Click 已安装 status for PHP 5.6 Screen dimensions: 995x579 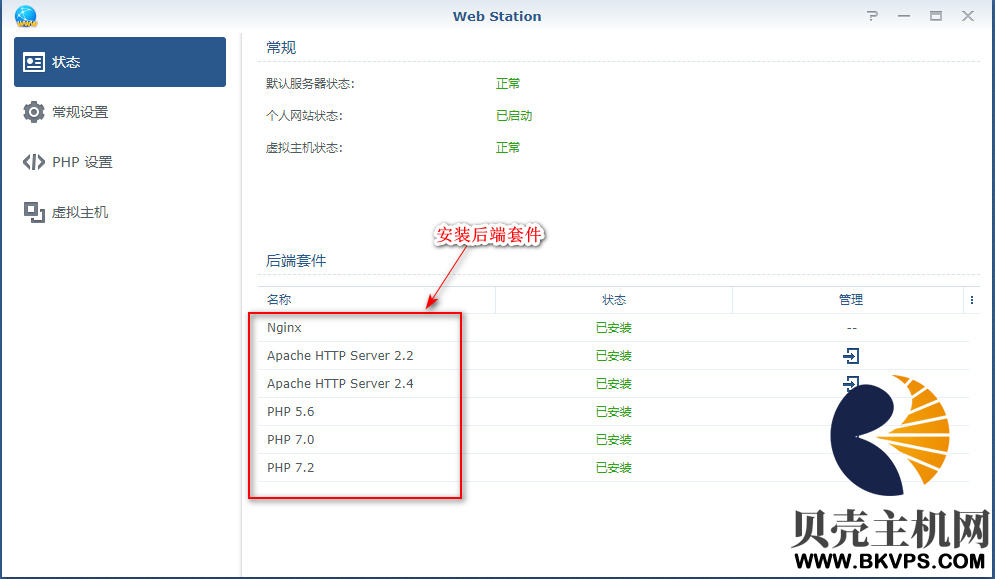tap(614, 412)
